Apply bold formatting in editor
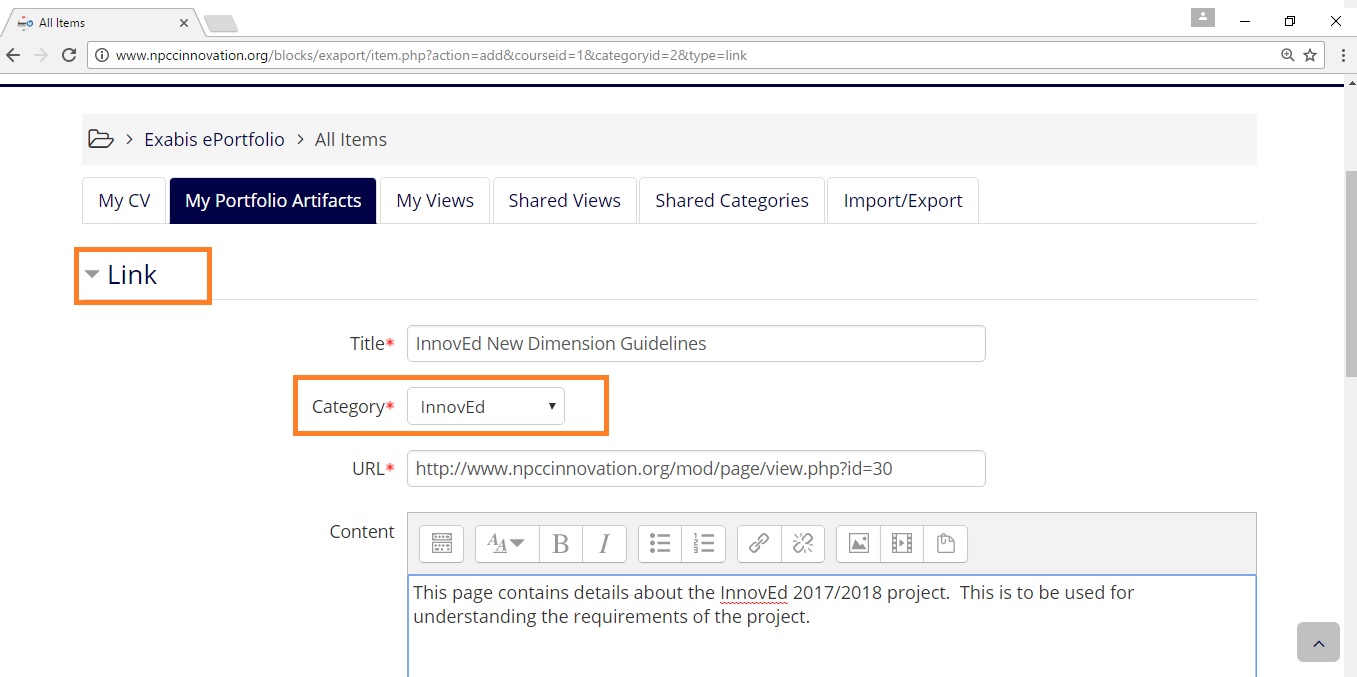The width and height of the screenshot is (1357, 677). 560,543
